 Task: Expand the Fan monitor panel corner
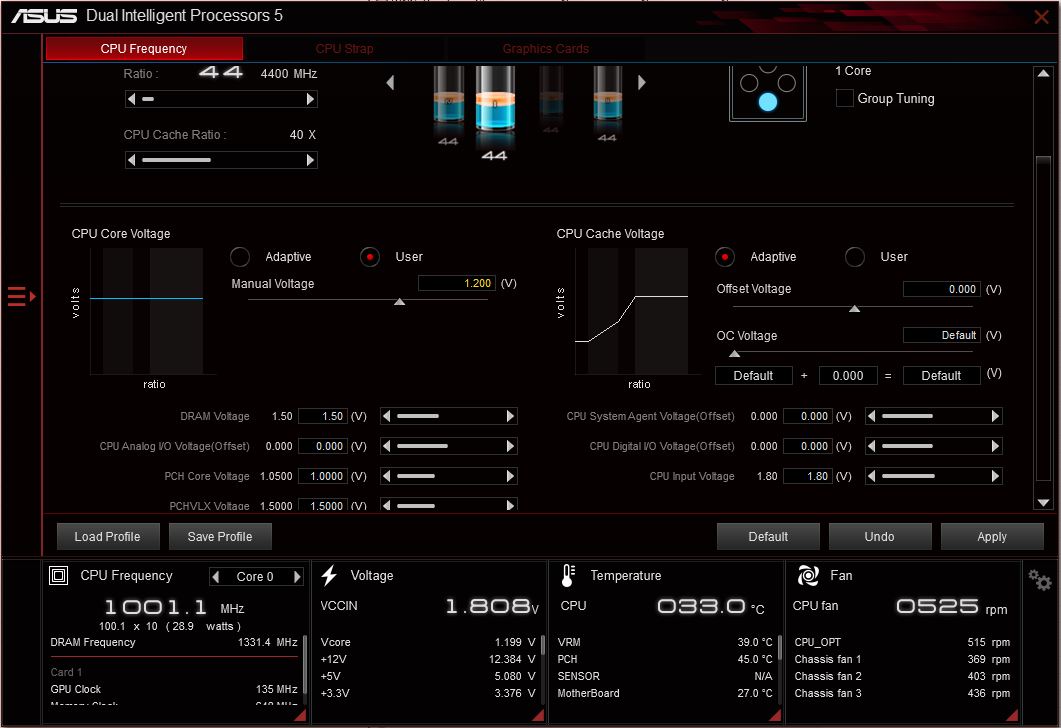pyautogui.click(x=1012, y=715)
